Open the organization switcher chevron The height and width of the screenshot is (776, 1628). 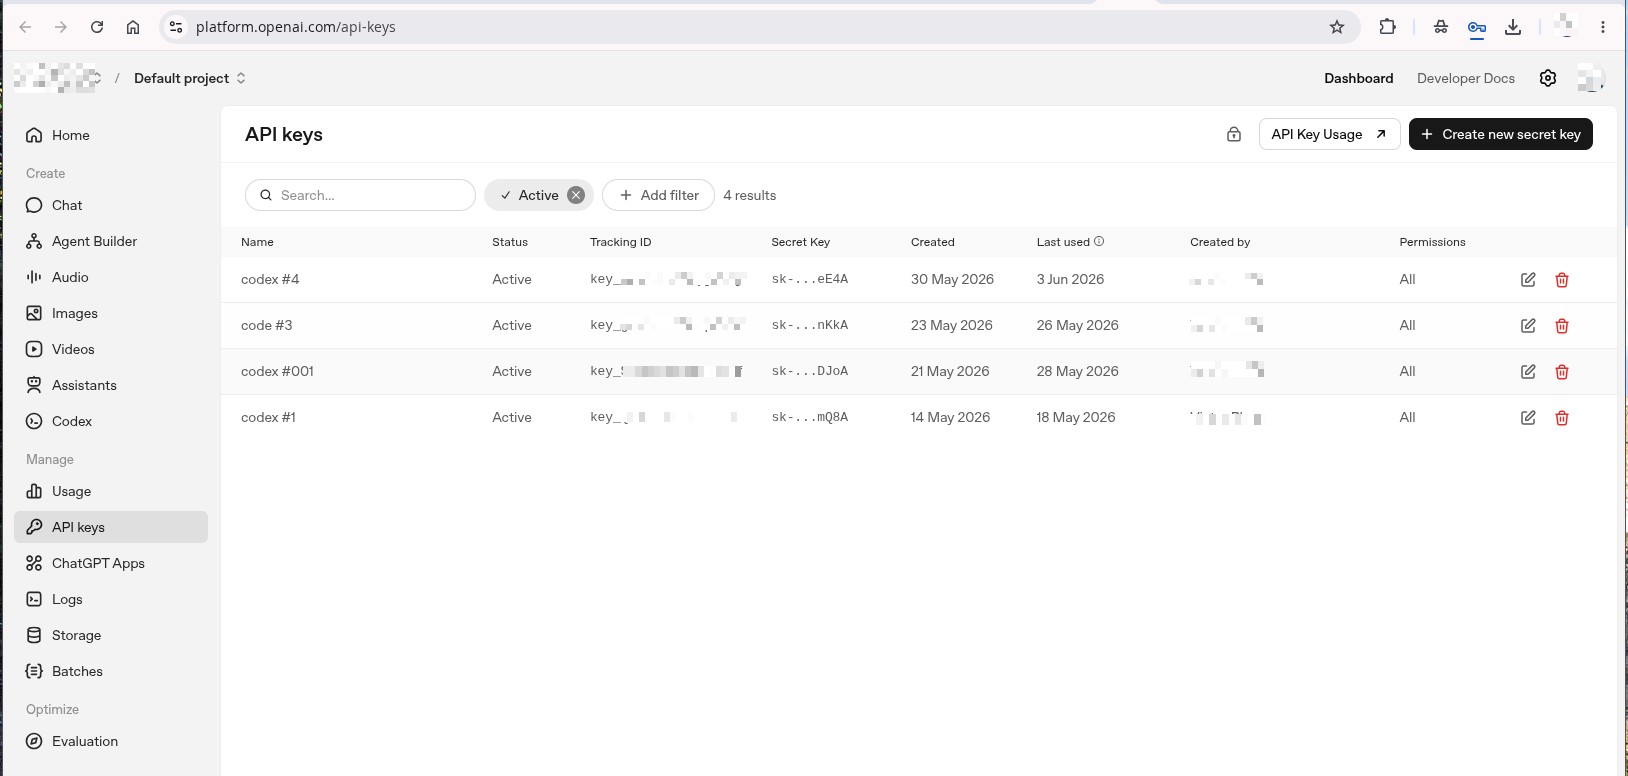click(98, 78)
